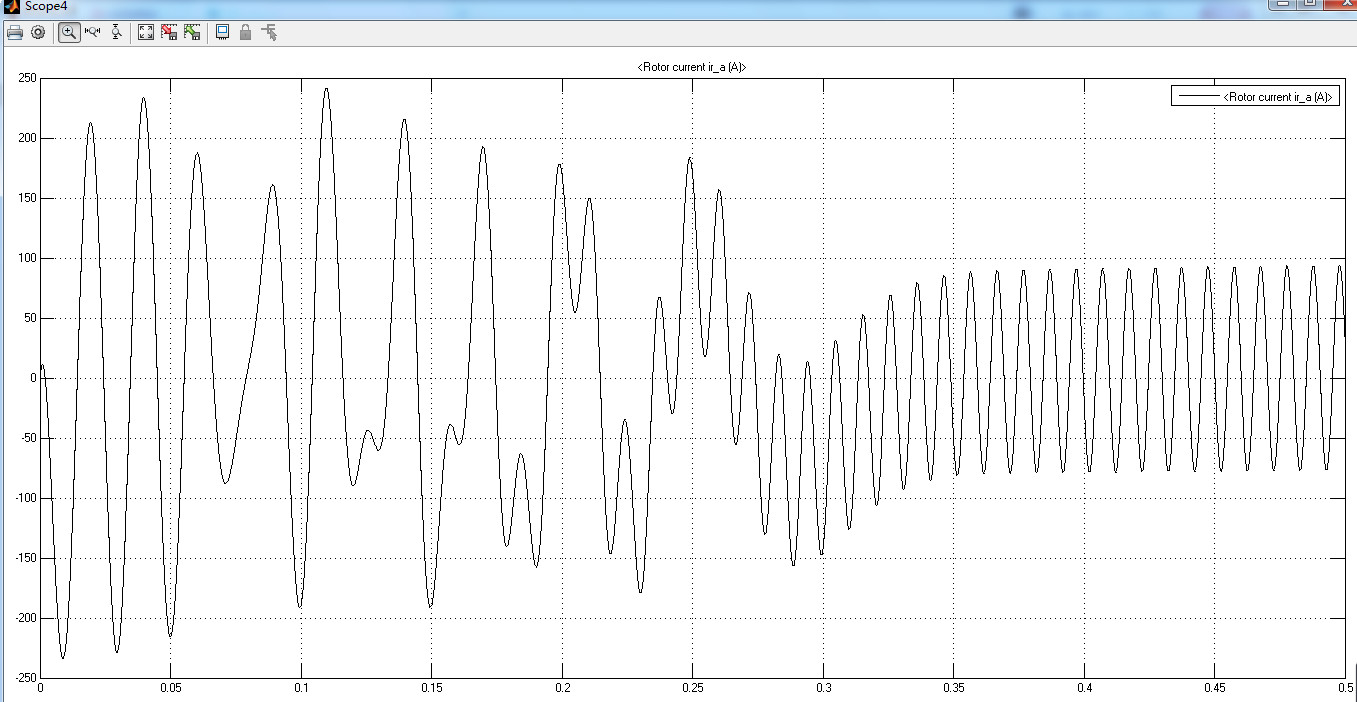This screenshot has width=1357, height=702.
Task: Click the '50' y-axis label
Action: pyautogui.click(x=29, y=318)
